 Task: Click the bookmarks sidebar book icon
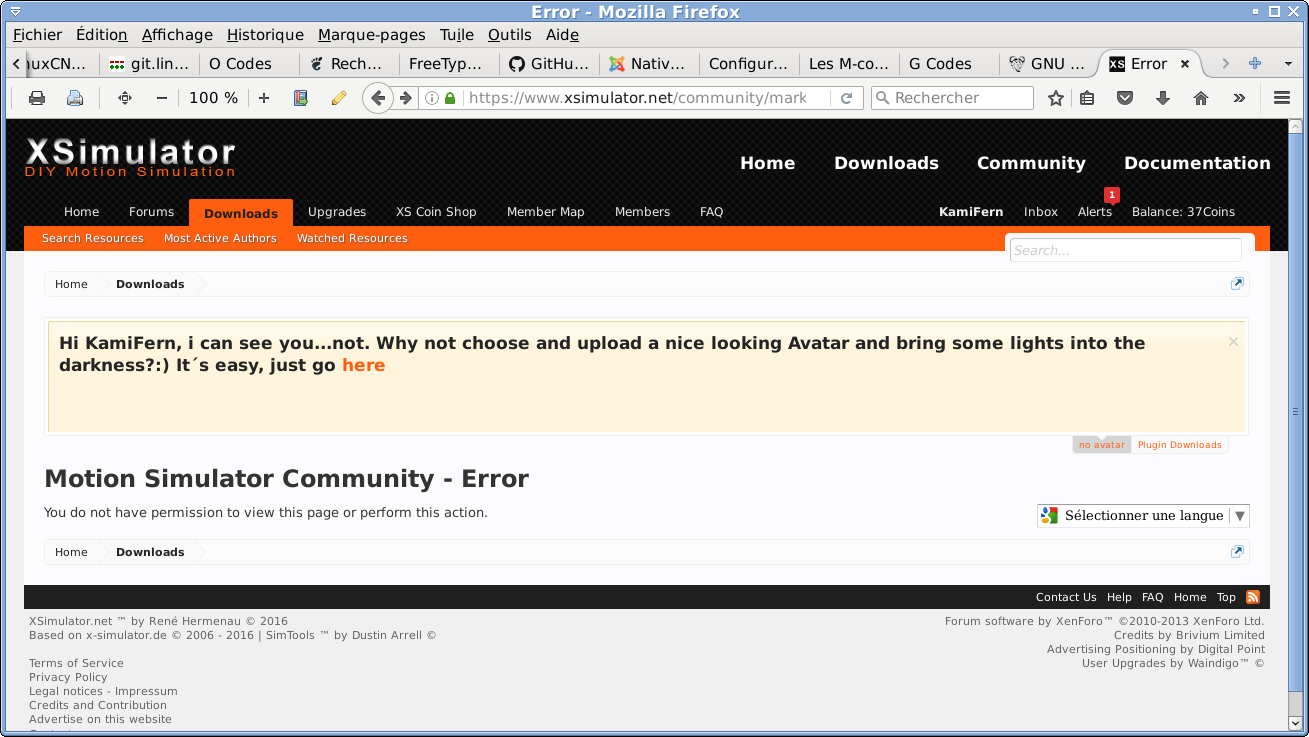pos(301,98)
